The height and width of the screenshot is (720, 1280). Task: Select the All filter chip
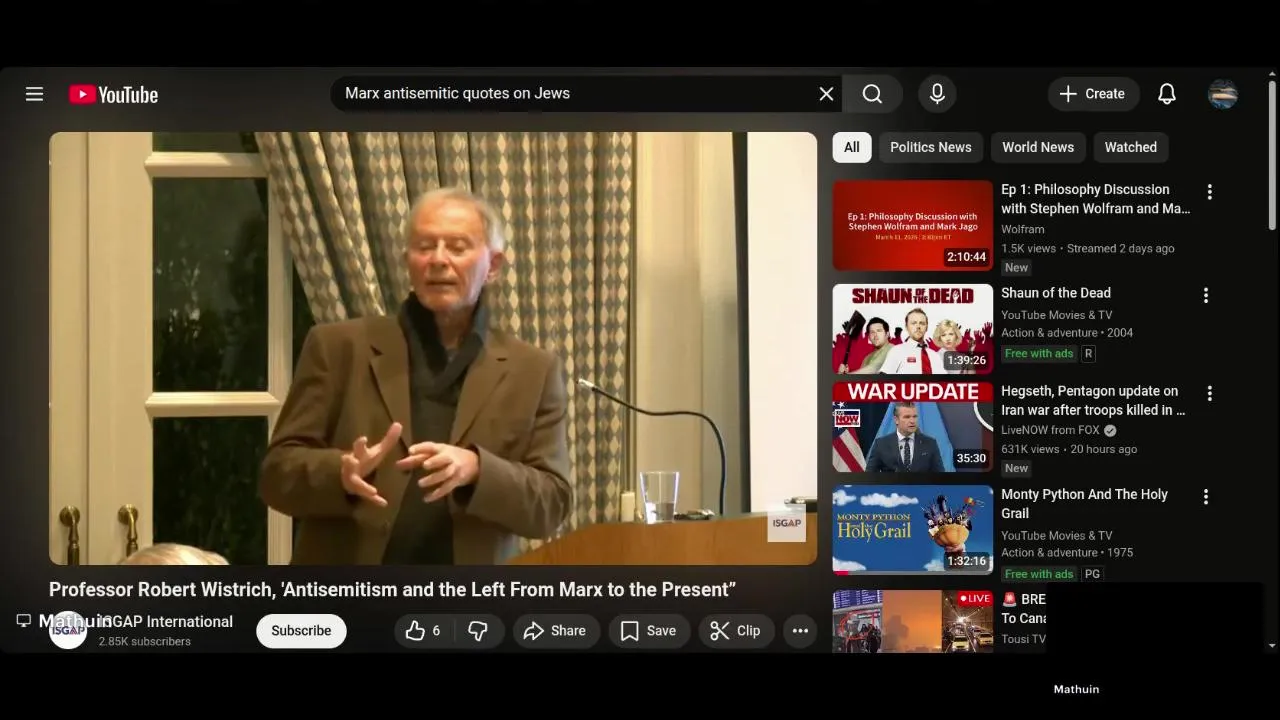pyautogui.click(x=851, y=147)
